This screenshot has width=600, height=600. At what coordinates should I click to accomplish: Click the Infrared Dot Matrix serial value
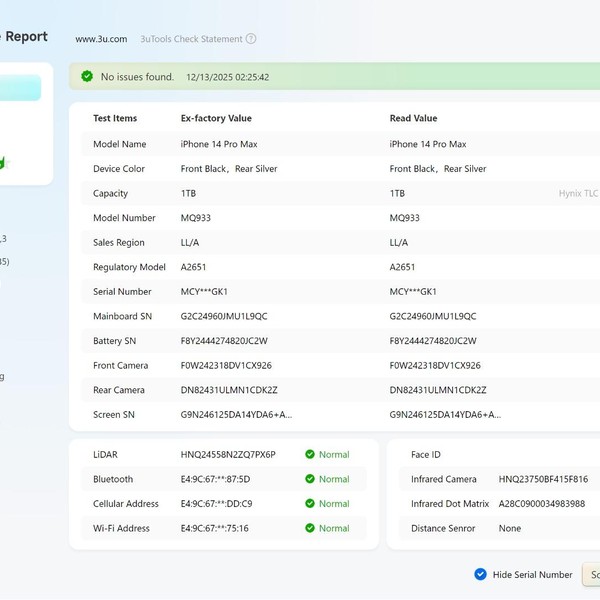542,504
